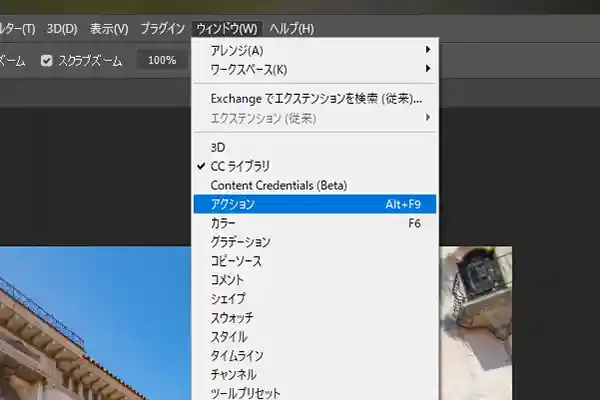Screen dimensions: 600x400
Task: Close the ウィンドウ(W) menu
Action: pos(227,29)
